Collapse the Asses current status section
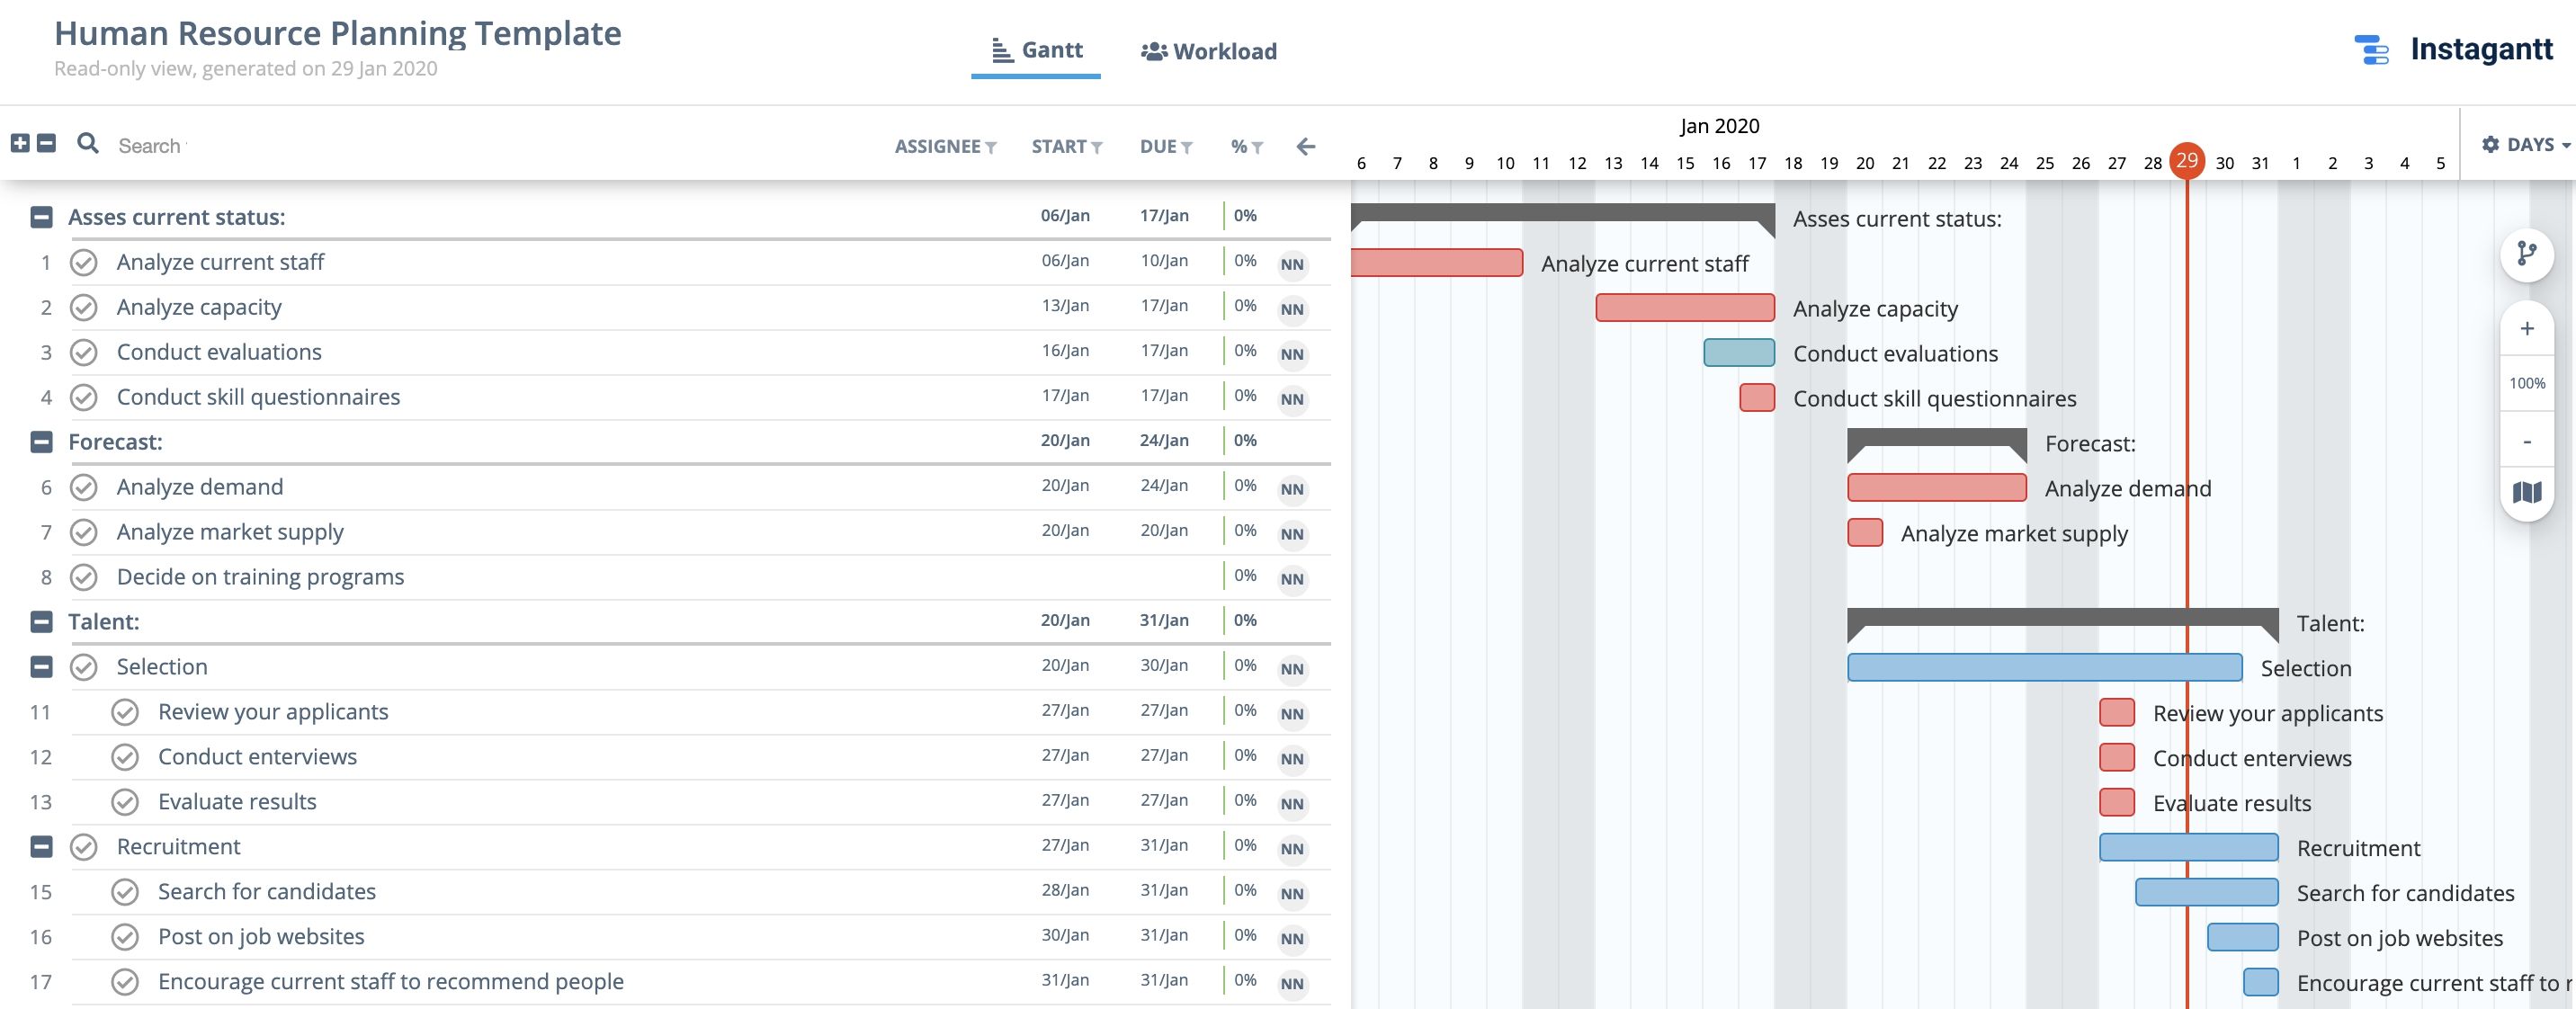Screen dimensions: 2576x1009 coord(40,215)
